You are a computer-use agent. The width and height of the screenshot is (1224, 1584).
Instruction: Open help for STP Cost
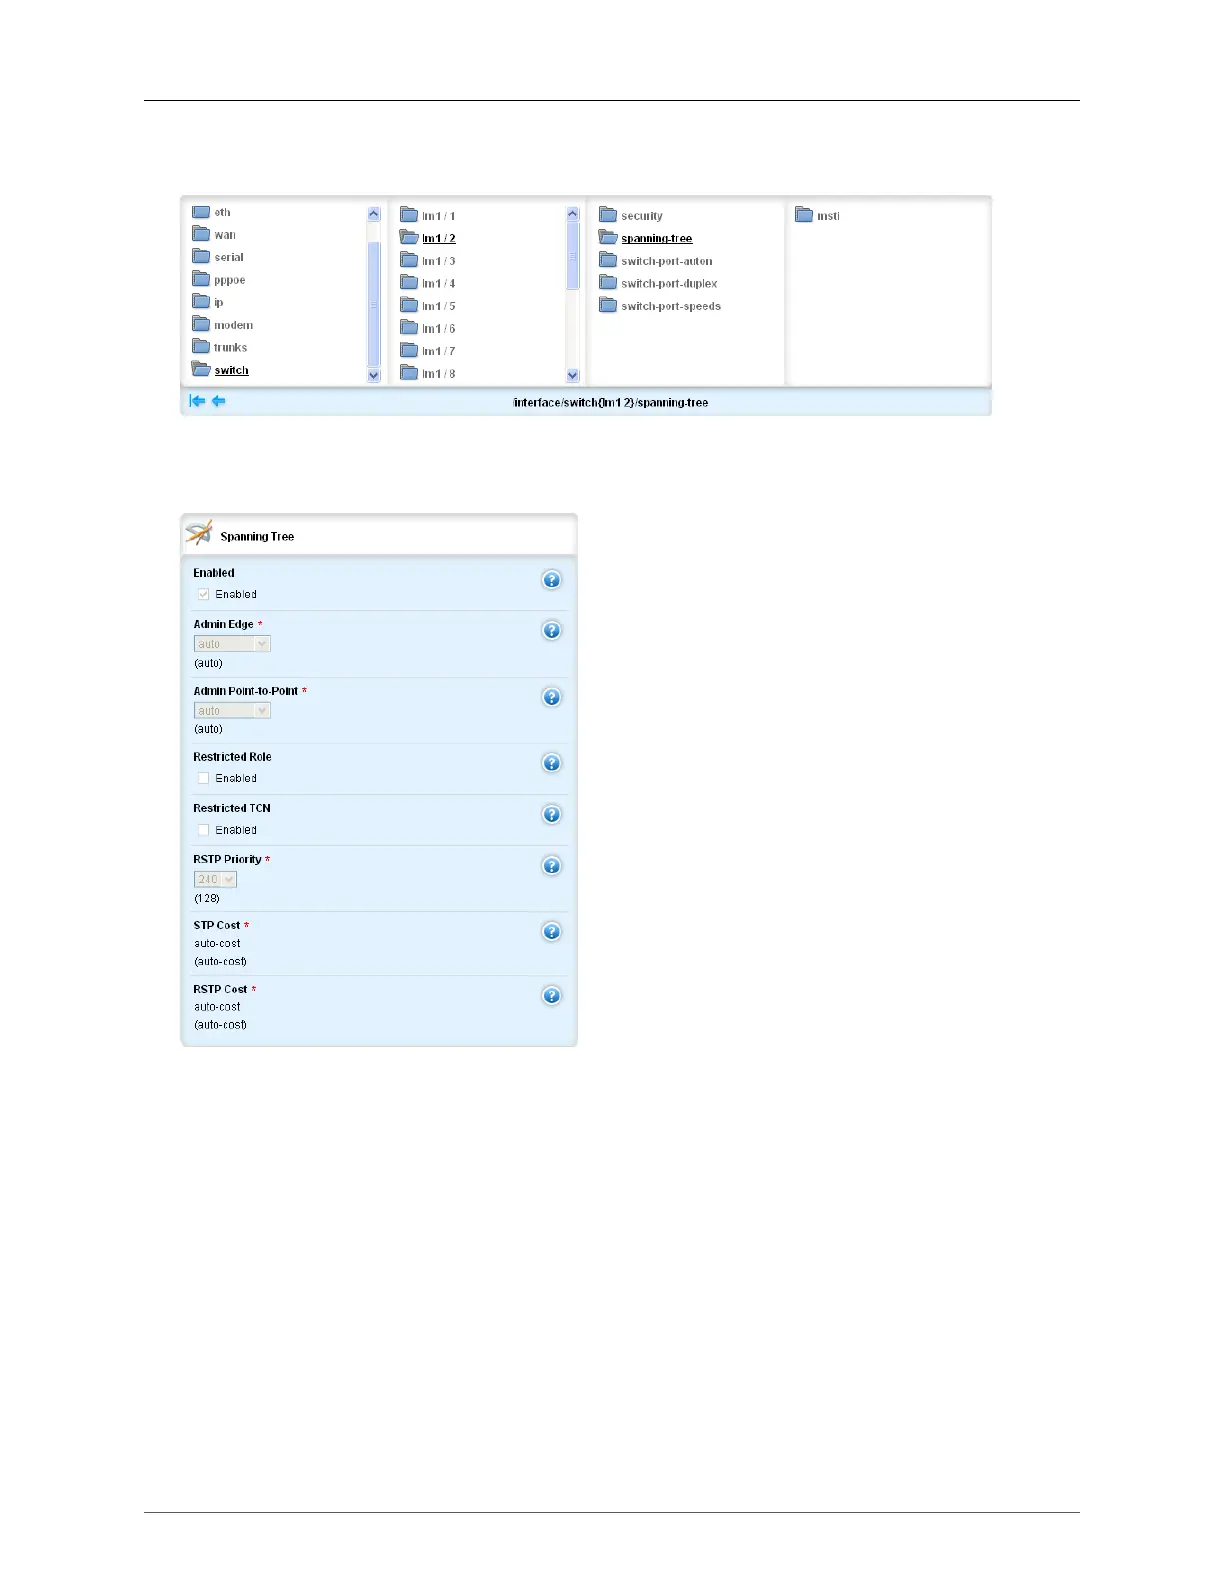coord(551,932)
